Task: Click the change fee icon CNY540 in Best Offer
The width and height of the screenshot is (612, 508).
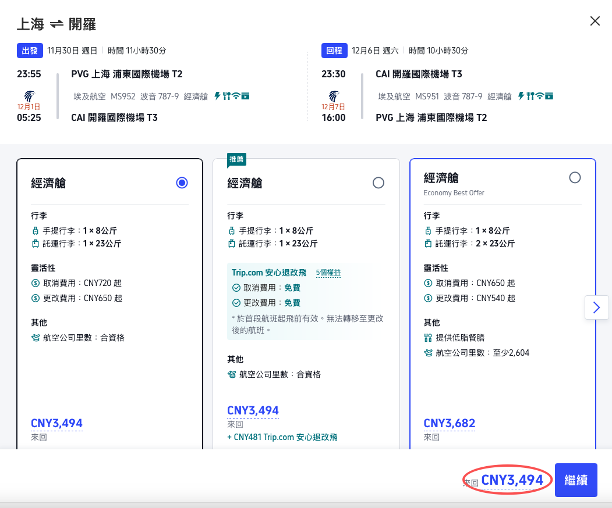Action: click(x=428, y=298)
